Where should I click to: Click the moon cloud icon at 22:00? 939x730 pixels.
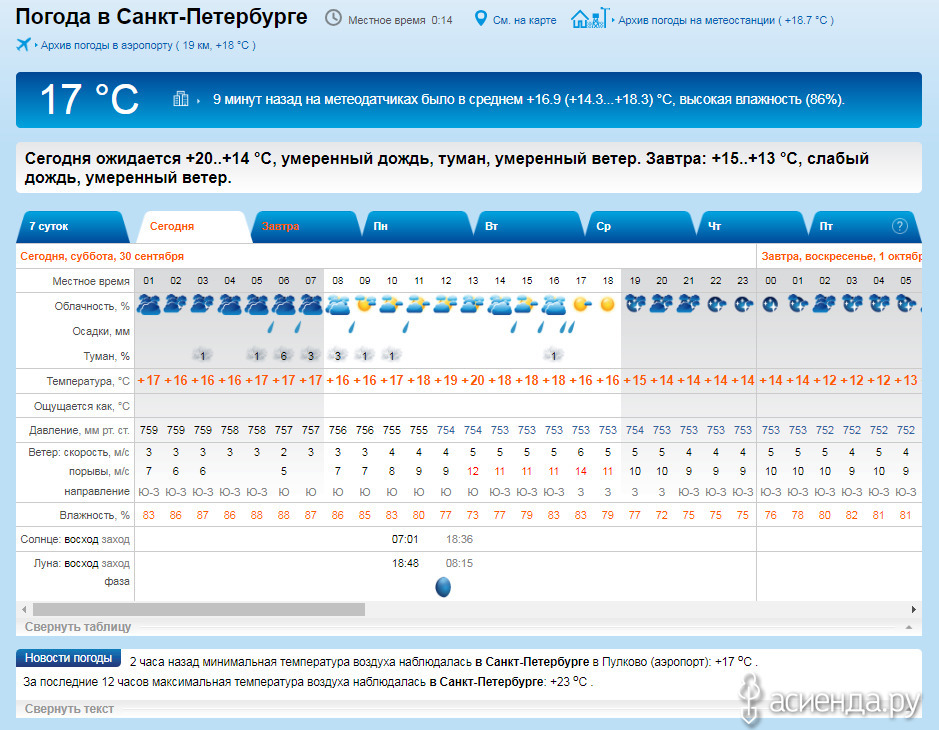[716, 304]
